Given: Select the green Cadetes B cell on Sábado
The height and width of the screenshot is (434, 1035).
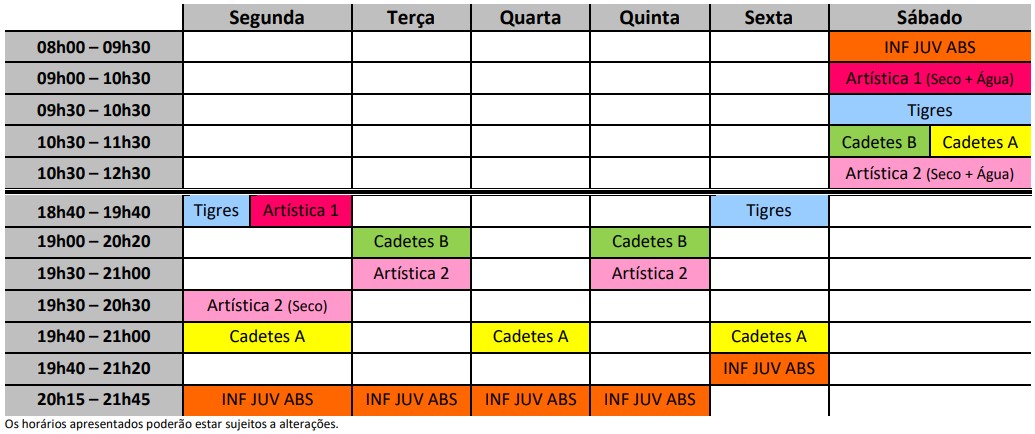Looking at the screenshot, I should click(879, 142).
